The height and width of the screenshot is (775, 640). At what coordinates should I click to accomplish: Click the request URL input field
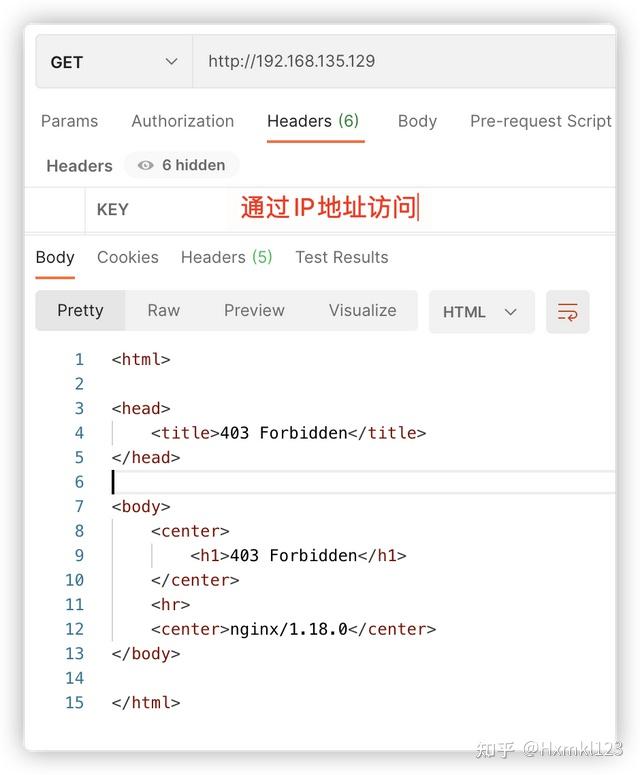pos(404,62)
